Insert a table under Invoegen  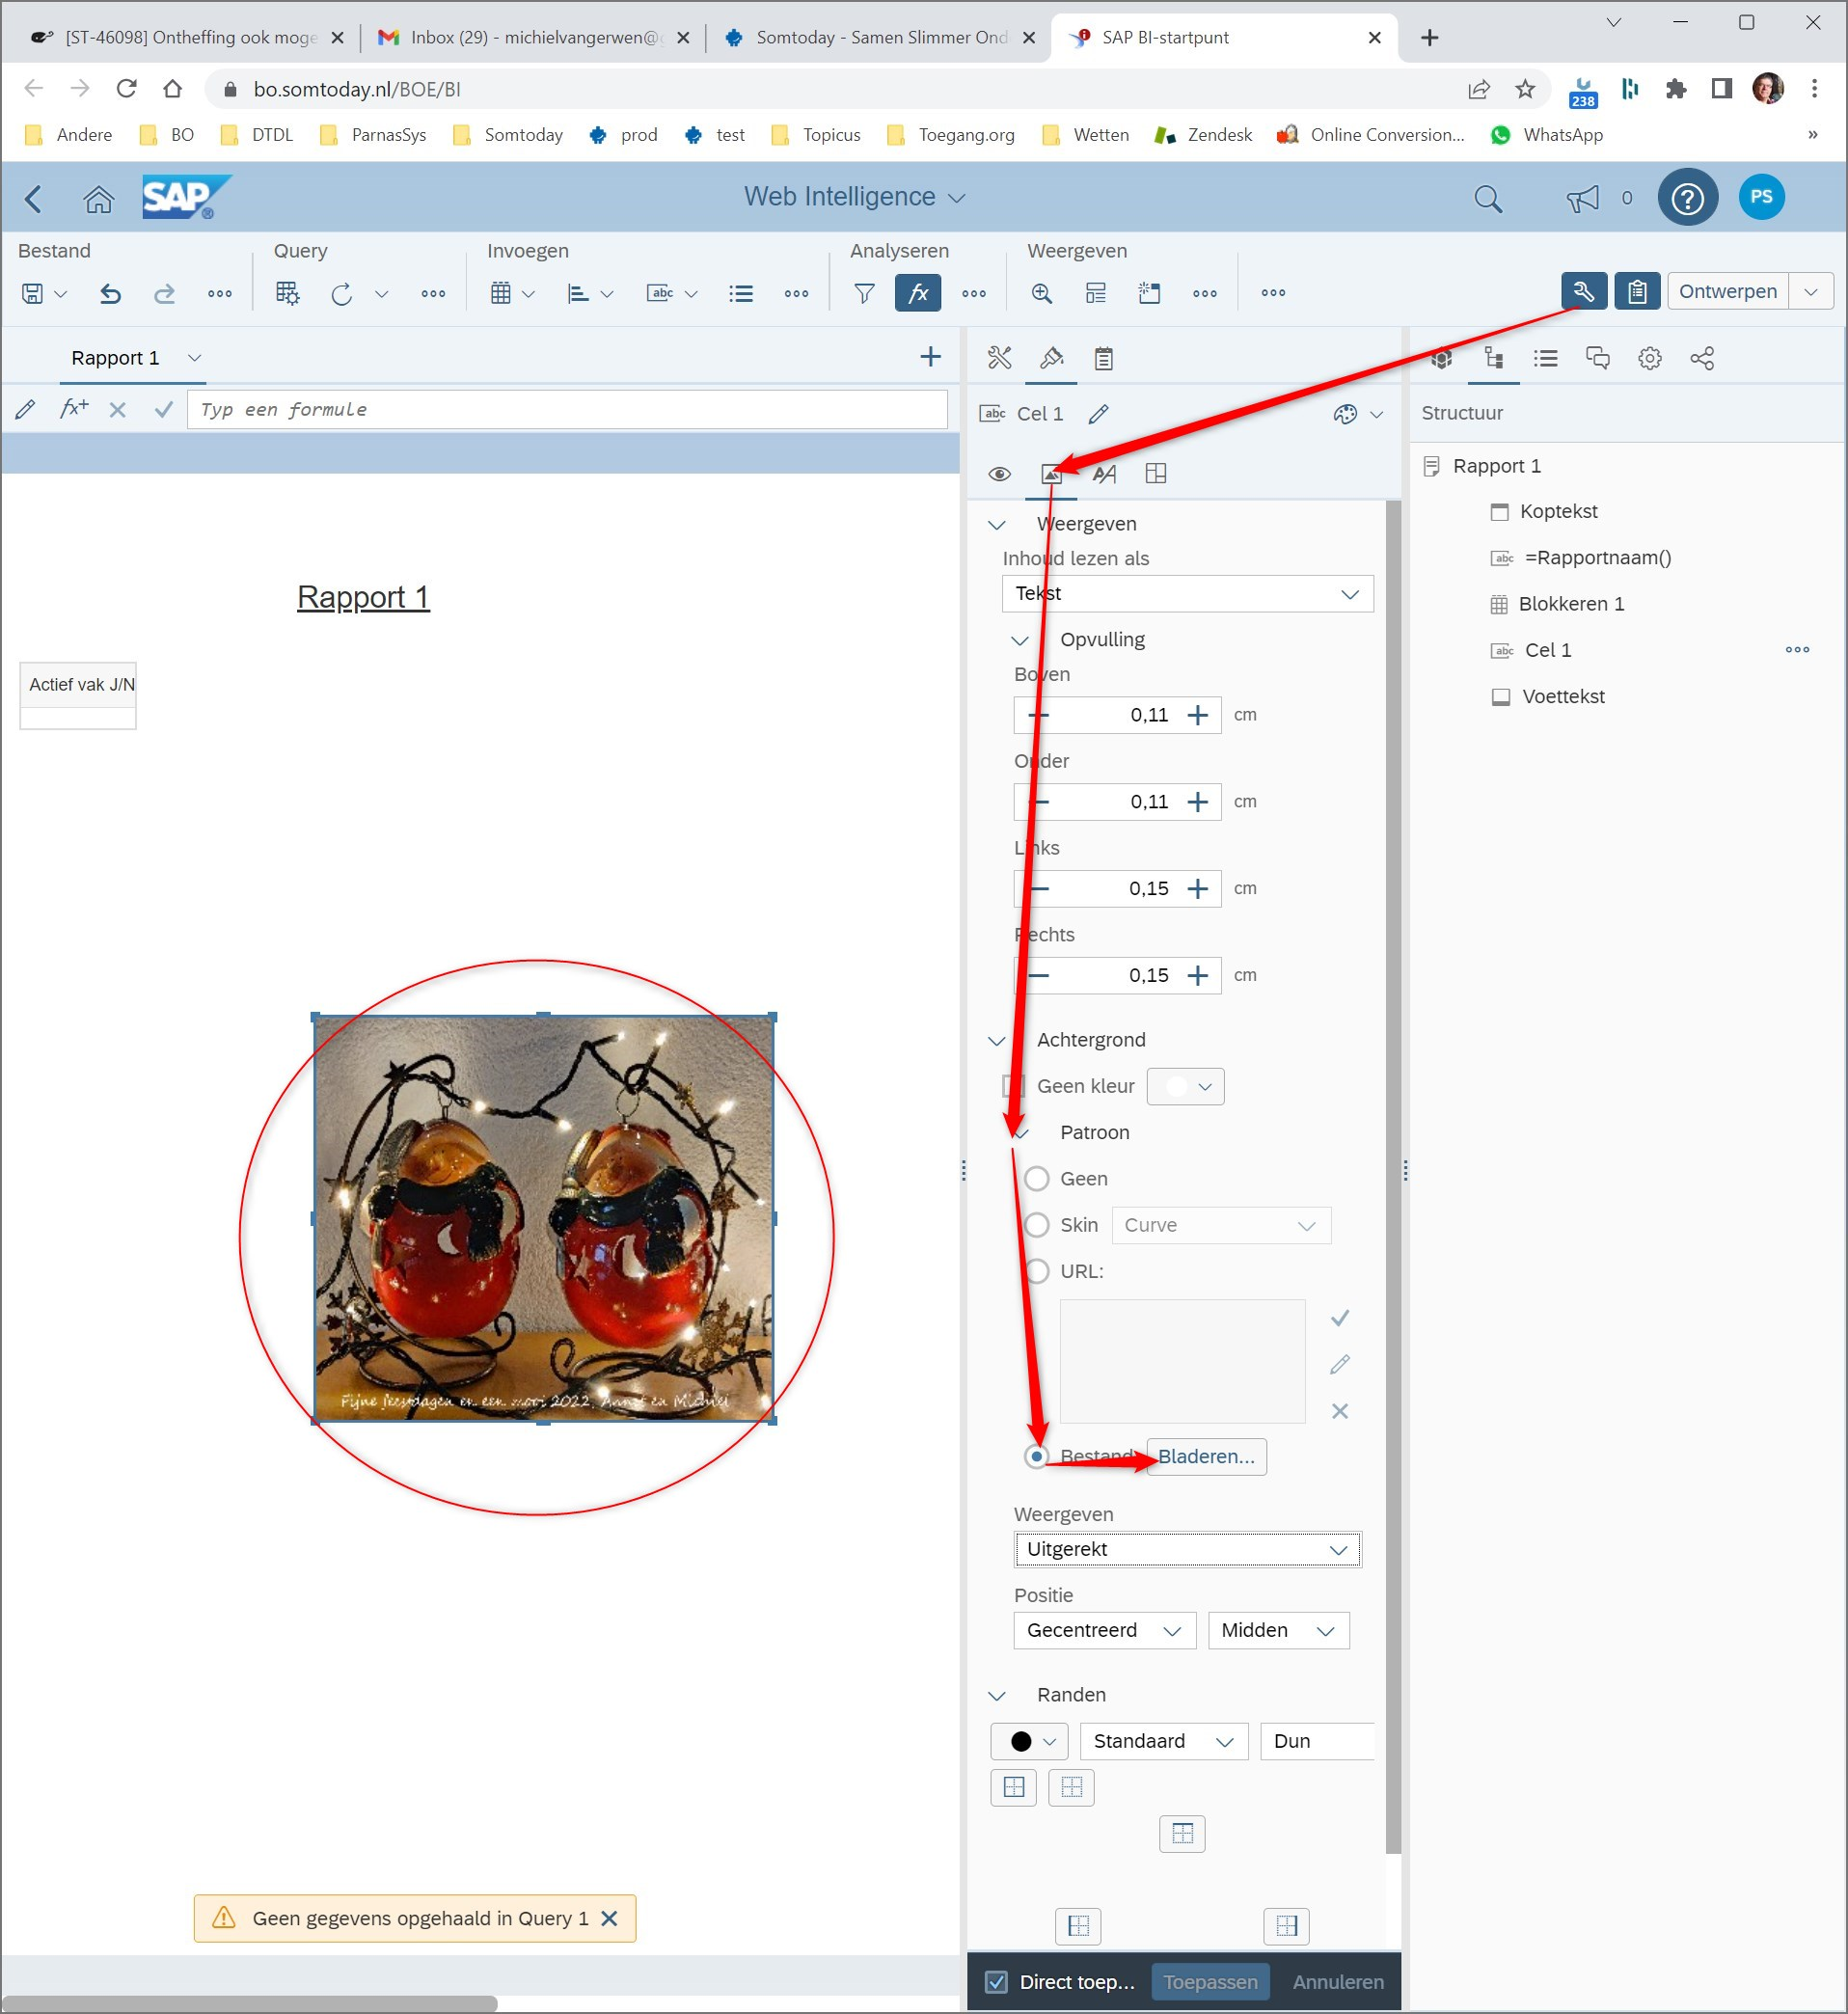click(501, 293)
